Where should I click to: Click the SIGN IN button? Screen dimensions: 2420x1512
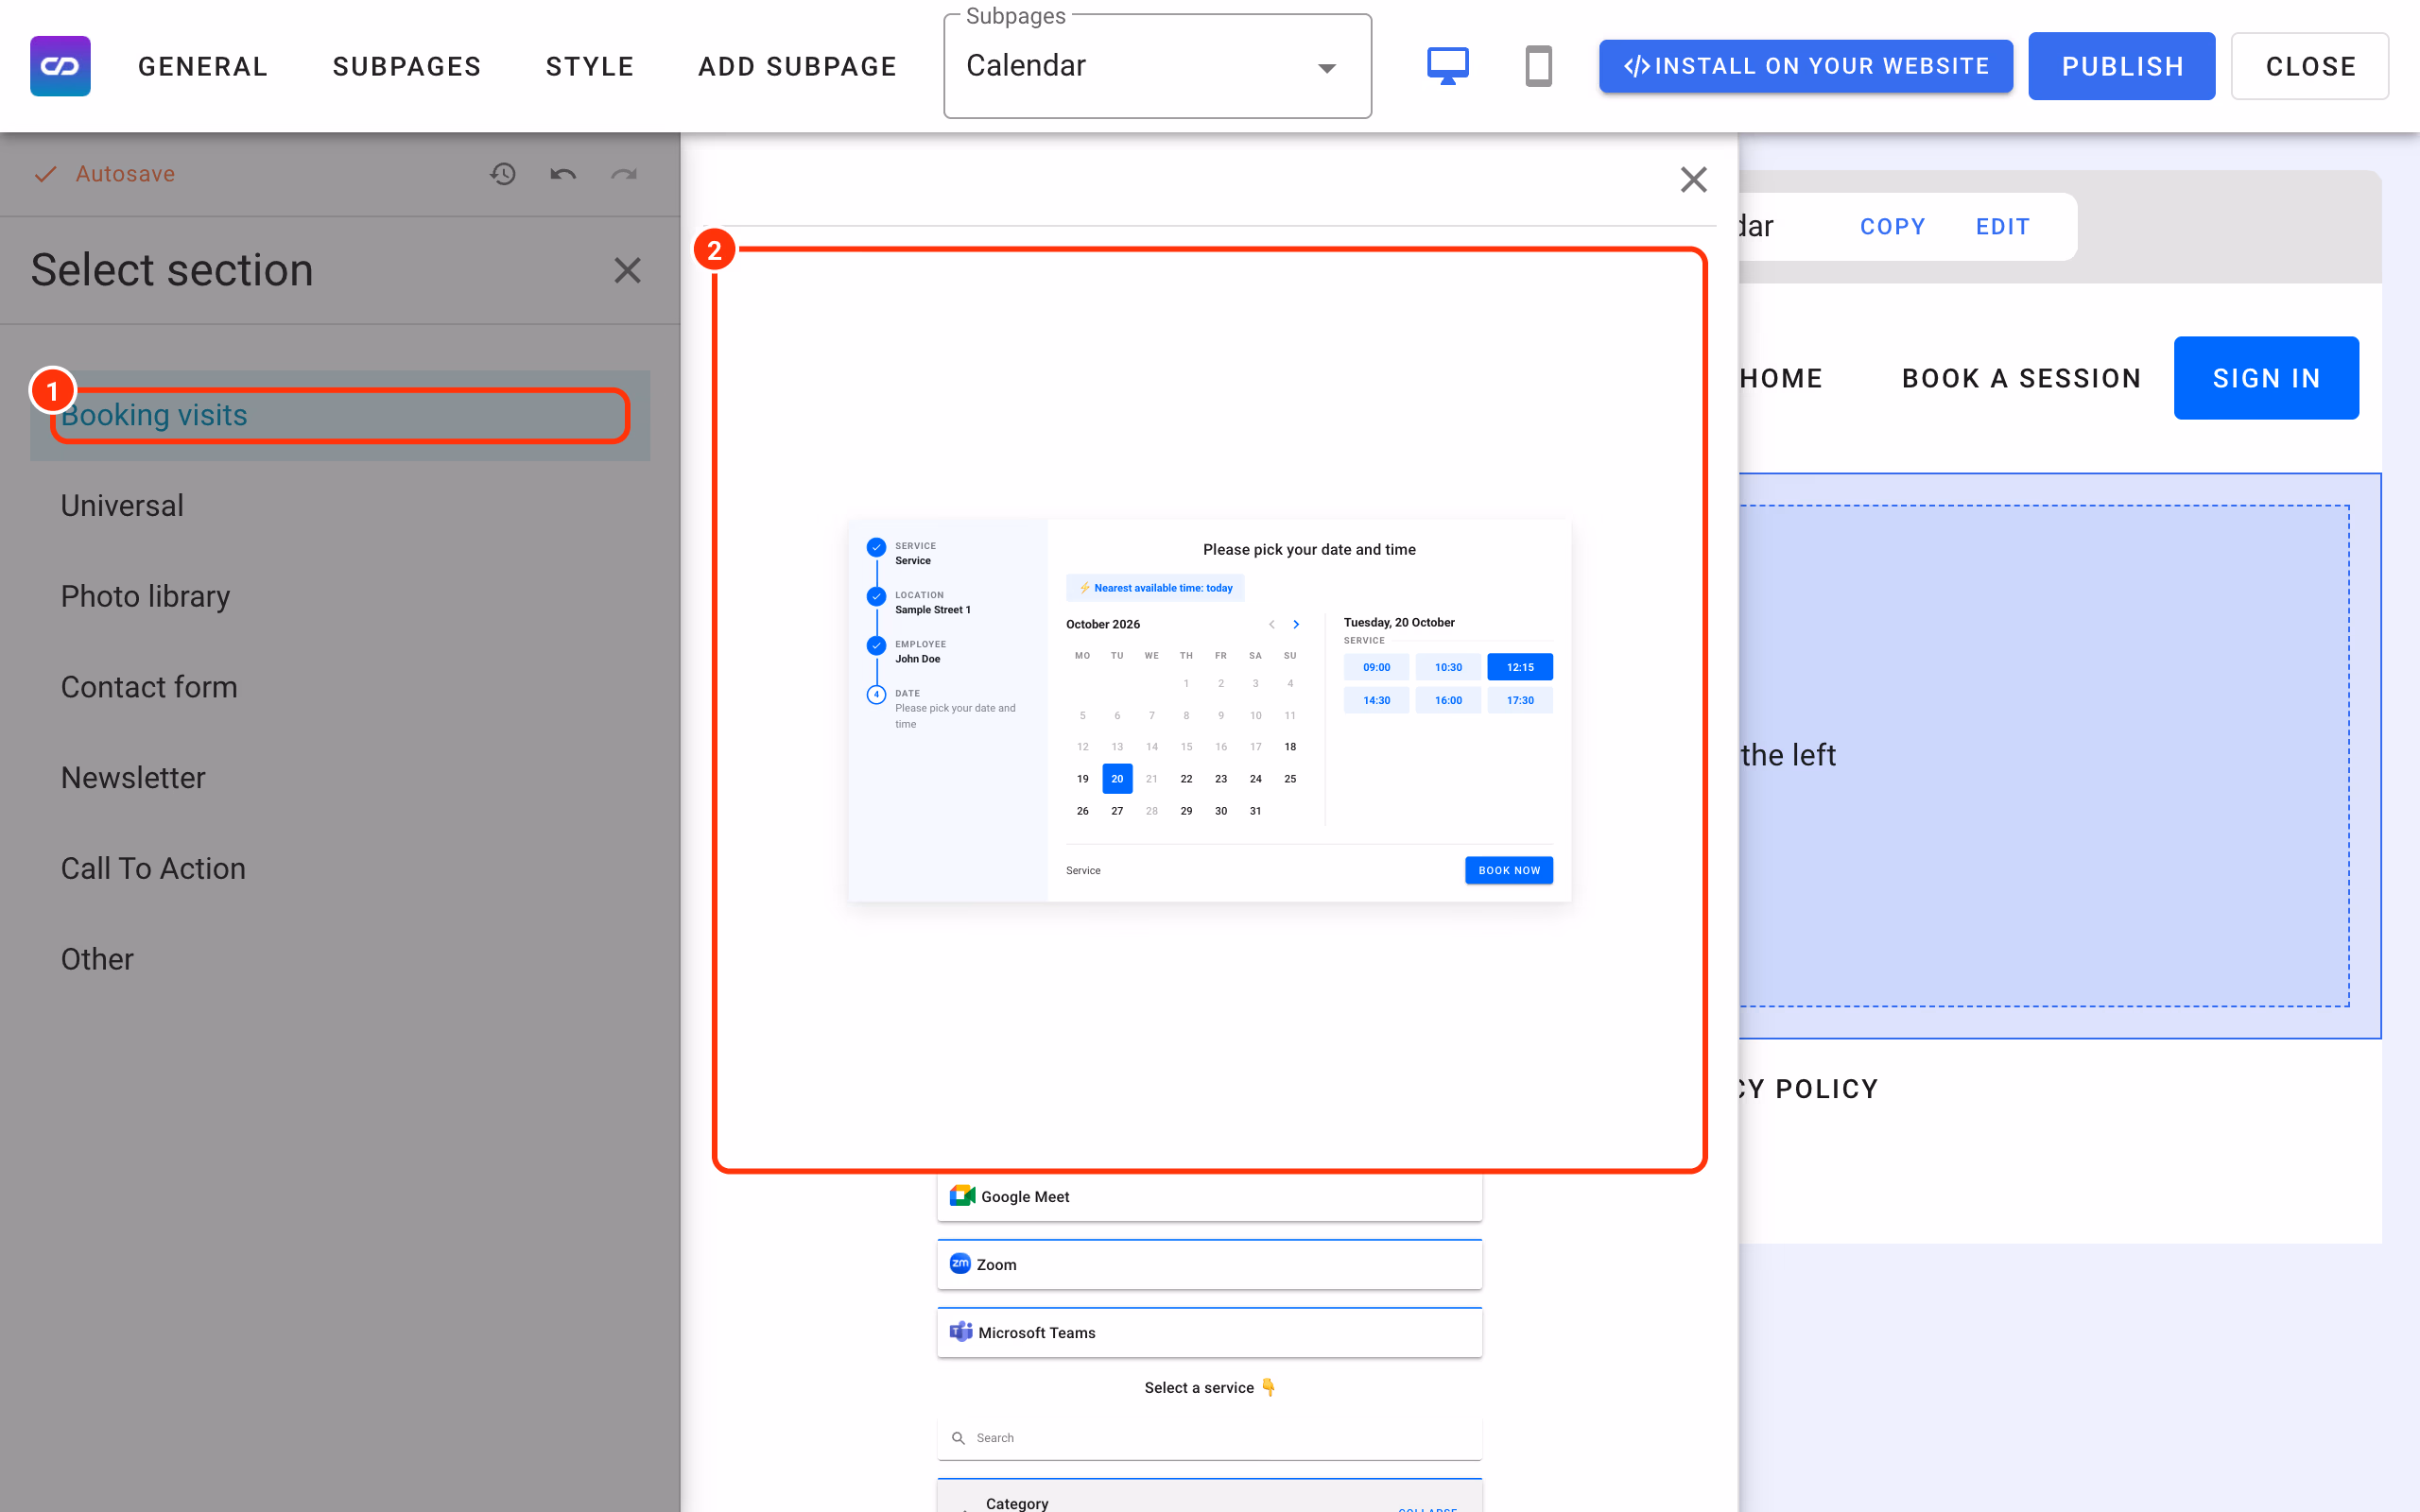coord(2265,378)
